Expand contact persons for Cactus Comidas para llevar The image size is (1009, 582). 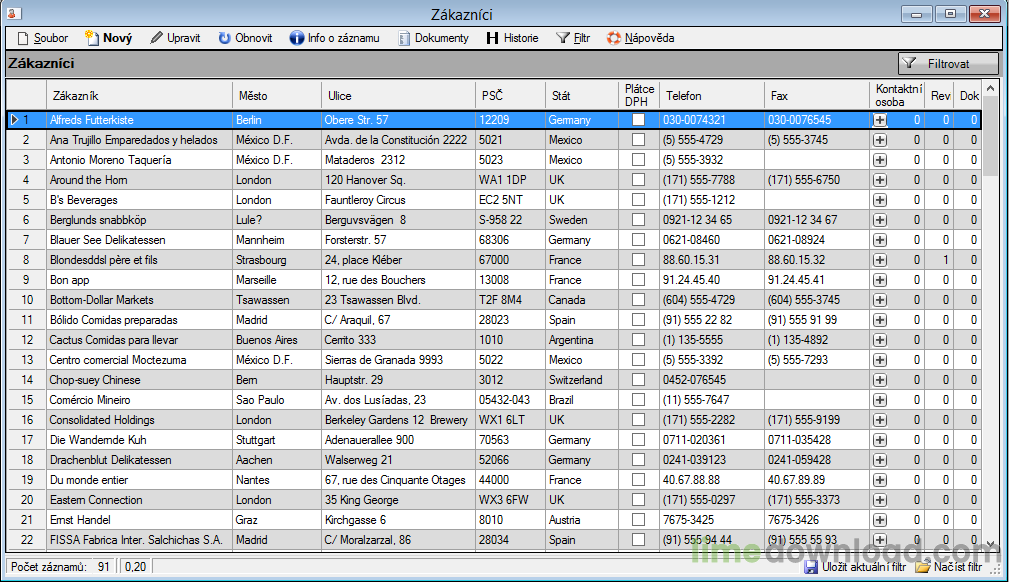880,340
